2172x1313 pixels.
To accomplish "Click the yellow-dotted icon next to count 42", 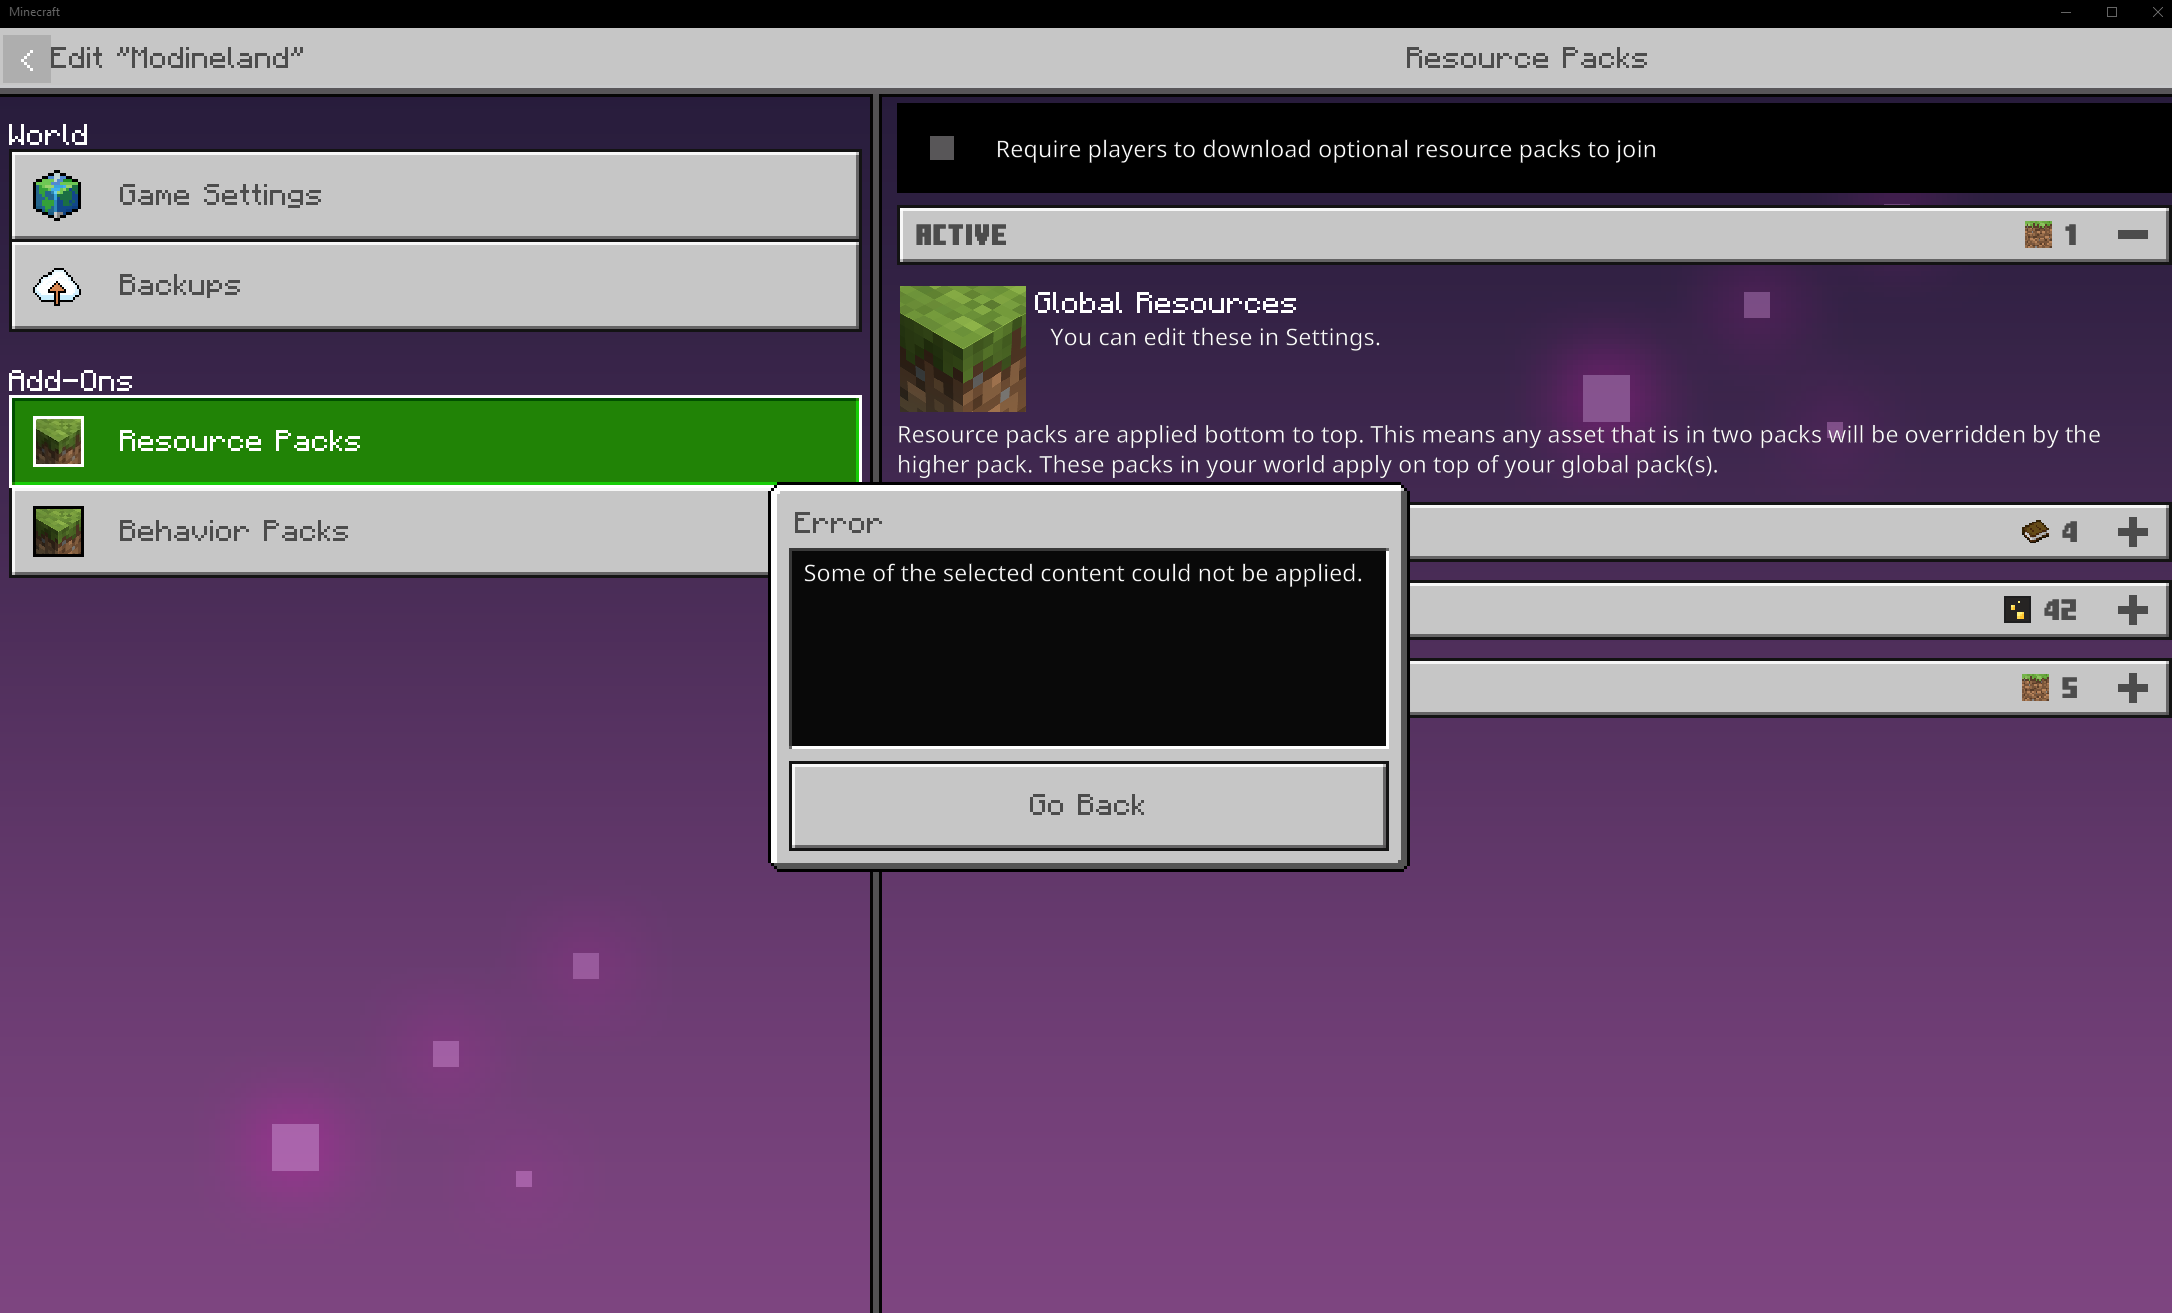I will coord(2017,609).
